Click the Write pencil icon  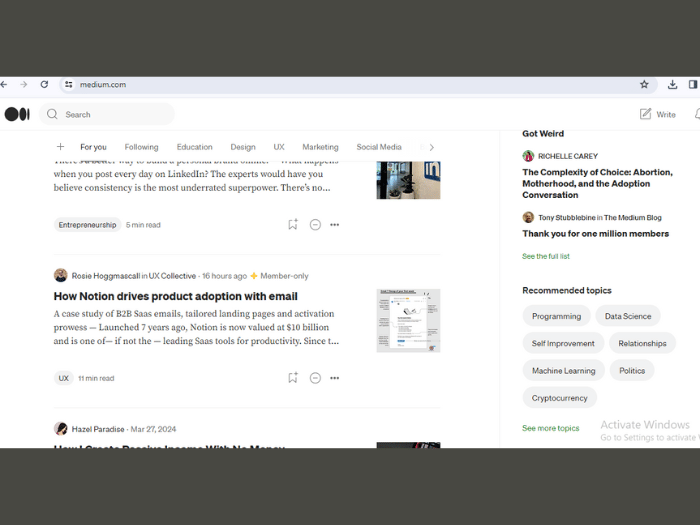pos(646,114)
